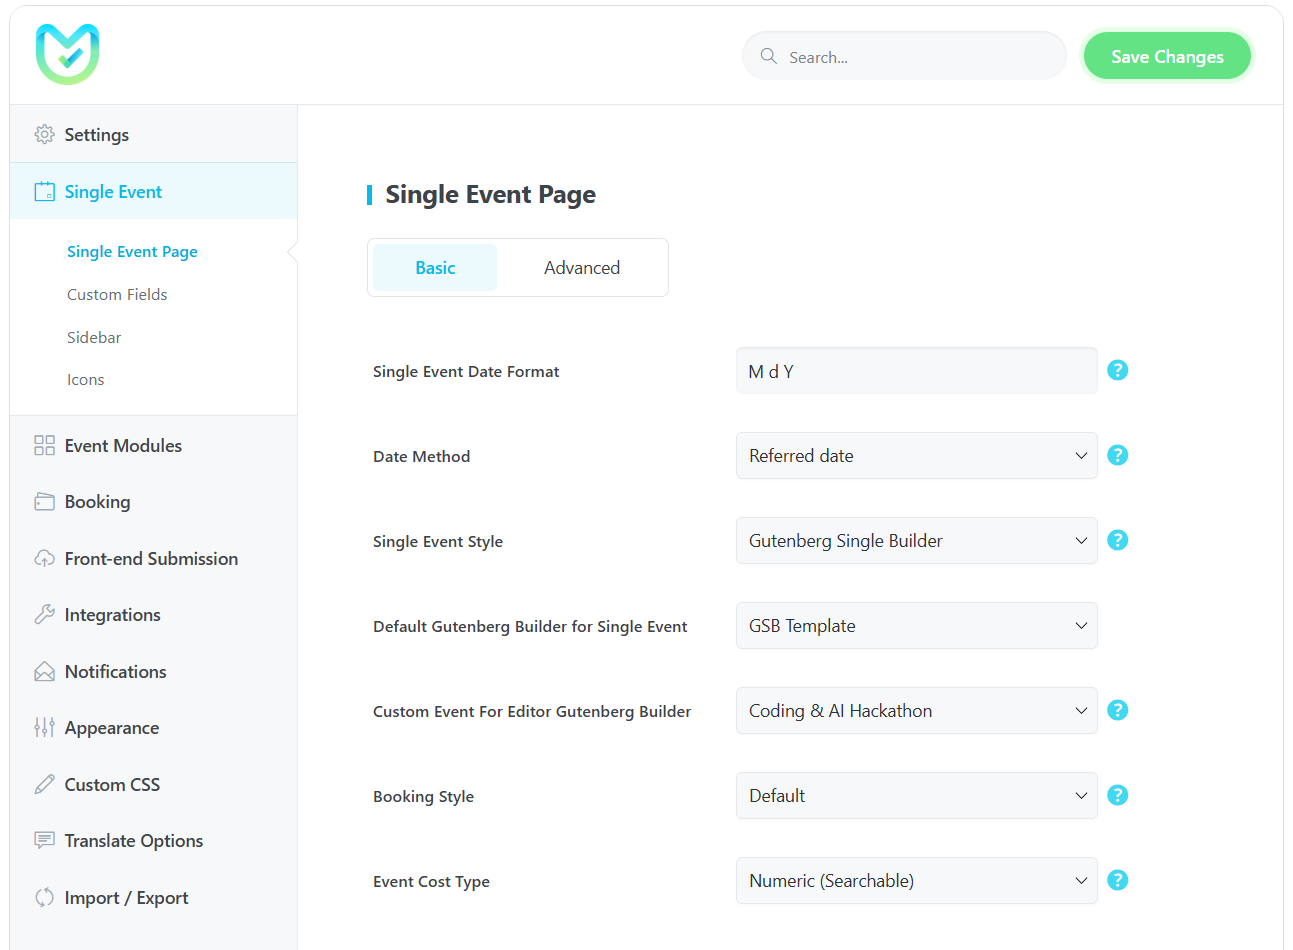1293x950 pixels.
Task: Open Translate Options speech bubble icon
Action: [x=44, y=840]
